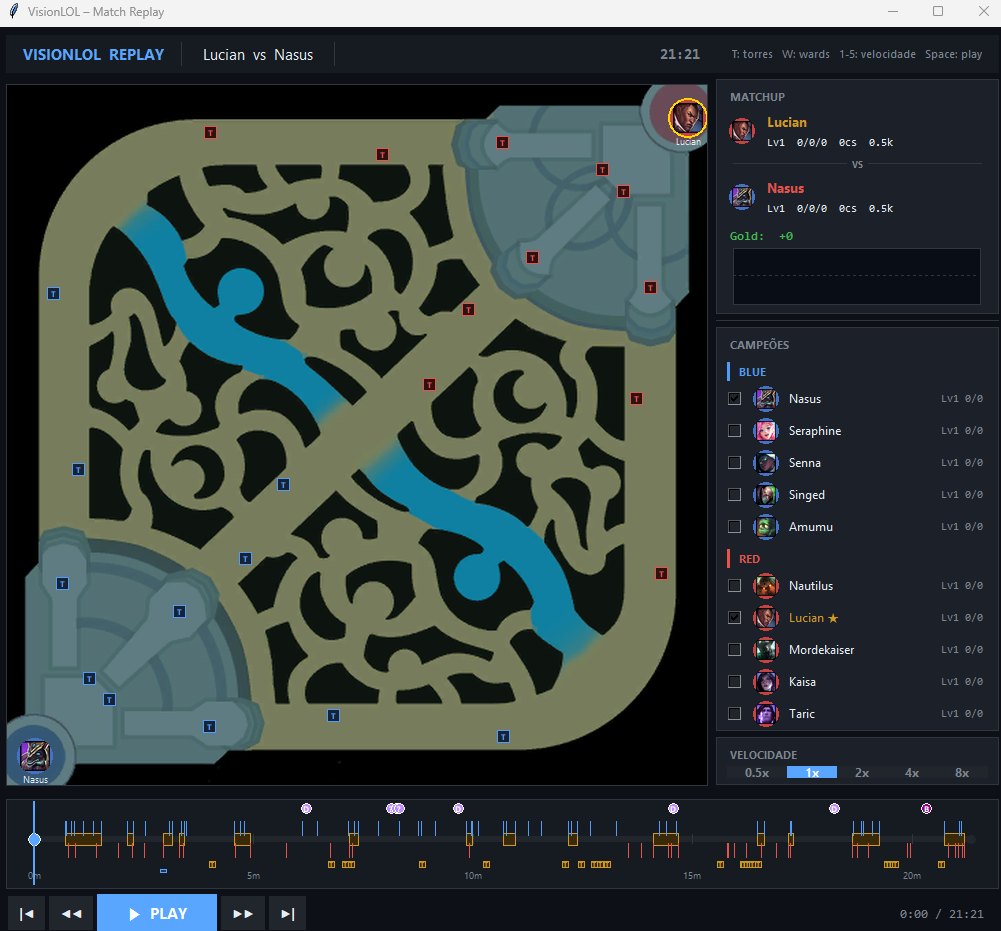The height and width of the screenshot is (931, 1001).
Task: Click Taric's portrait icon
Action: 765,713
